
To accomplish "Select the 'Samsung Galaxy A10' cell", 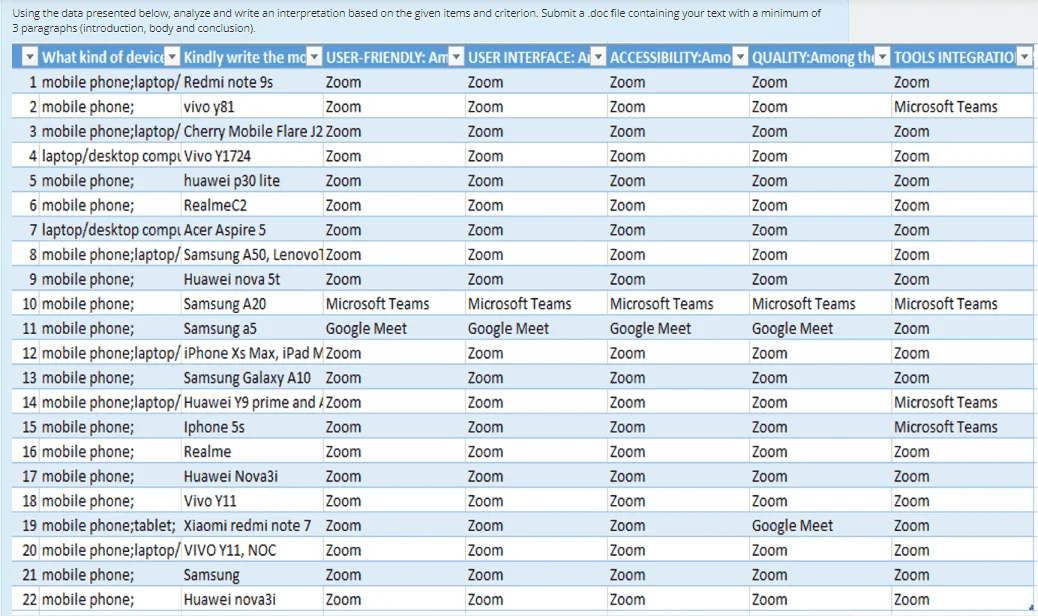I will coord(252,378).
